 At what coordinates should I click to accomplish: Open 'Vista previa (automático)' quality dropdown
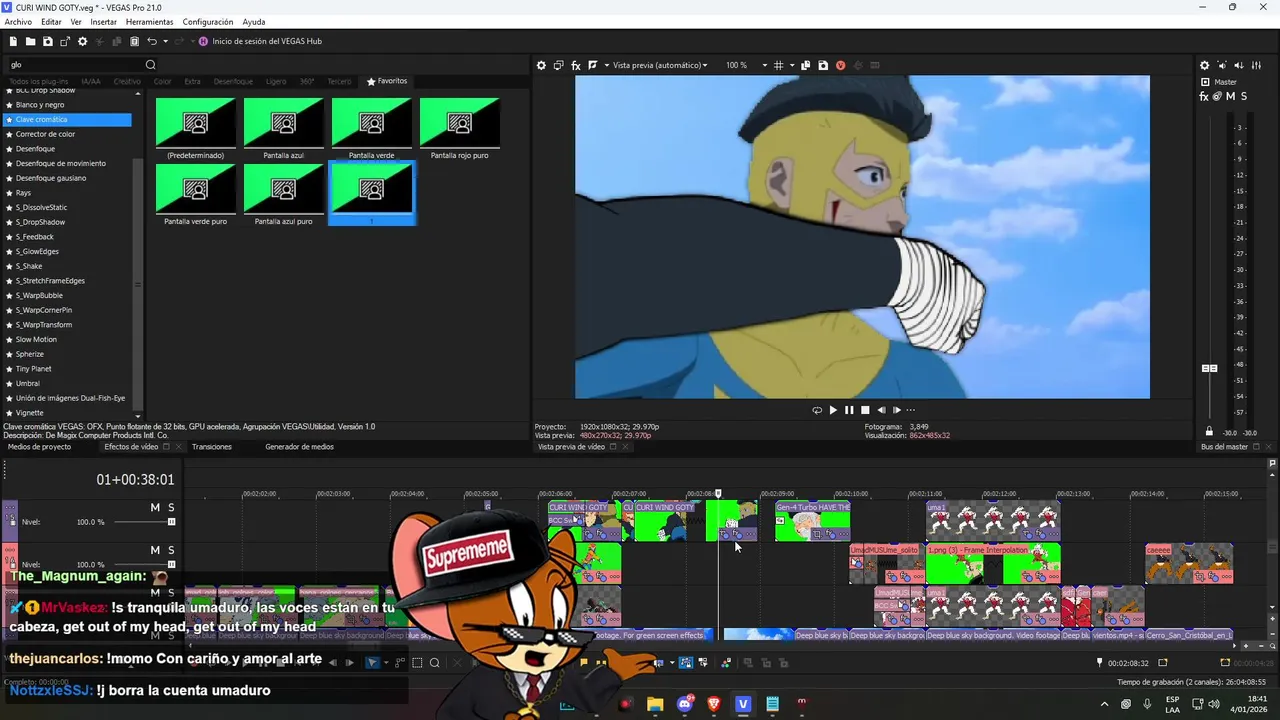pos(660,65)
